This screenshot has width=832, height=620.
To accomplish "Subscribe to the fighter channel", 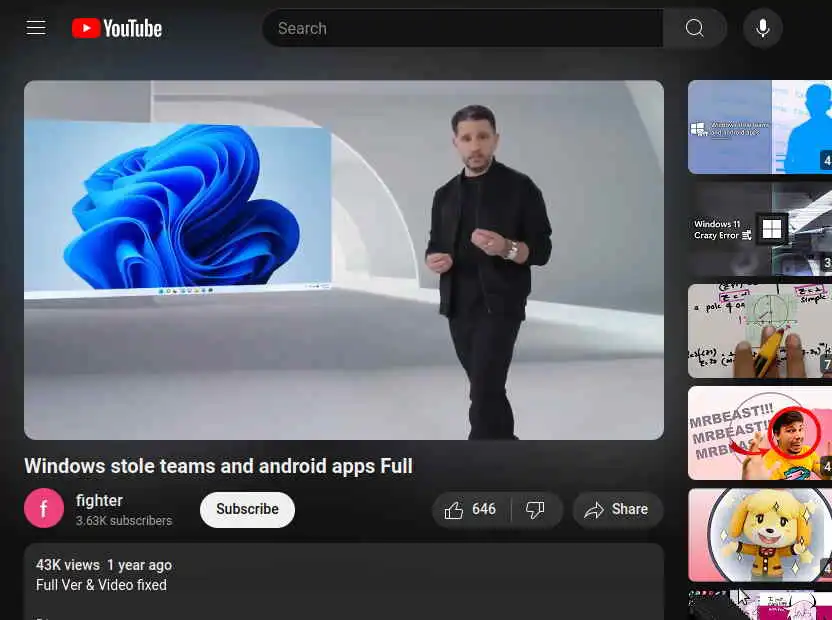I will click(247, 509).
